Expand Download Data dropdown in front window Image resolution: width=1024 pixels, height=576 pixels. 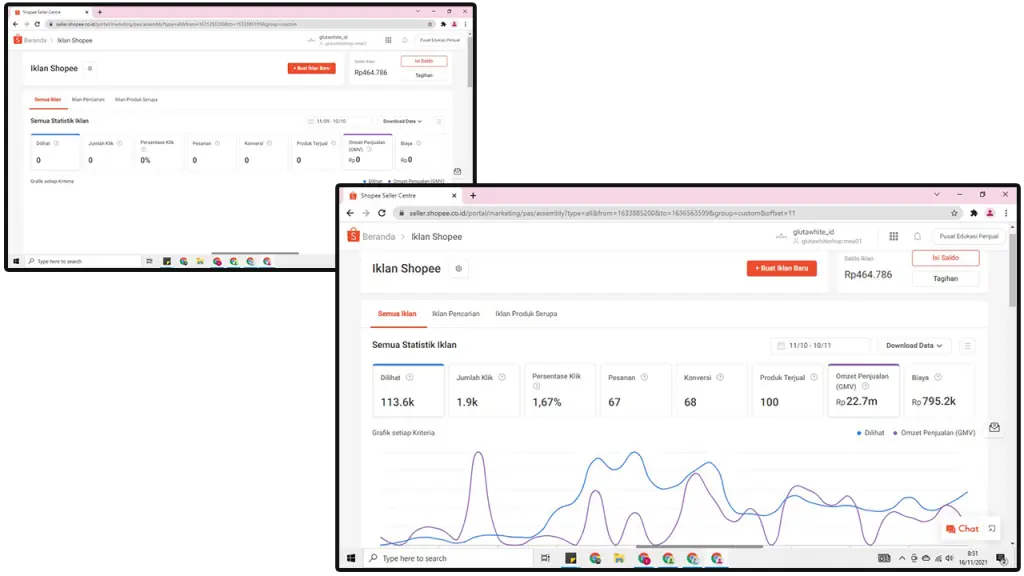[x=914, y=345]
